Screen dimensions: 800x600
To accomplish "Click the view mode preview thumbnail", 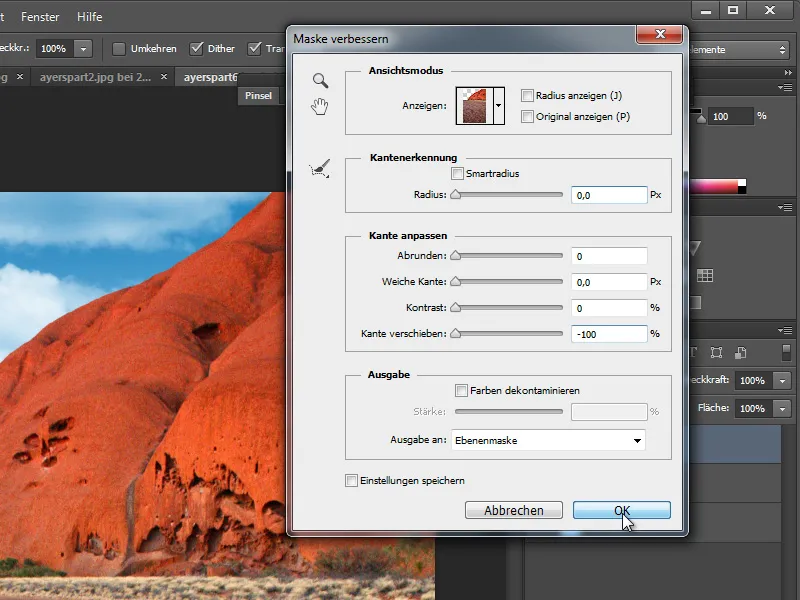I will pos(474,106).
